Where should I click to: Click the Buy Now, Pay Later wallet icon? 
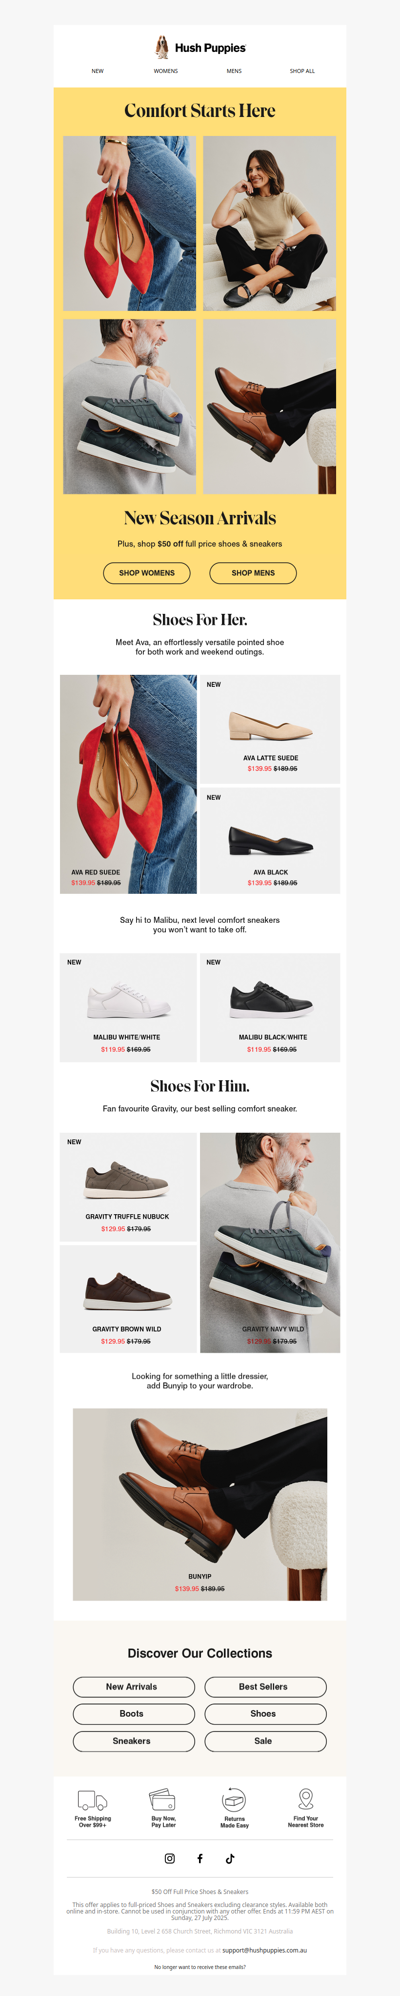coord(163,1800)
